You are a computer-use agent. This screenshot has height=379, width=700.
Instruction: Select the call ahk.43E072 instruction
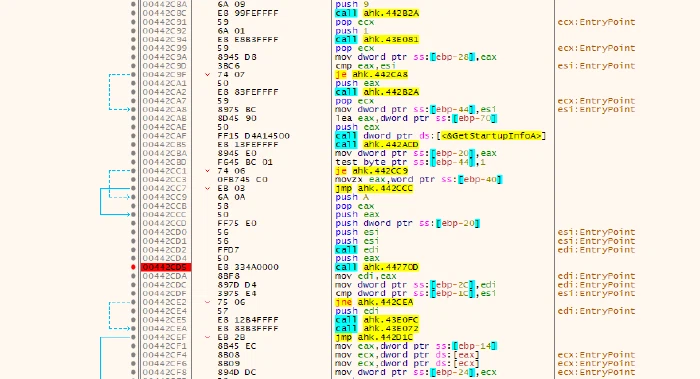pos(377,329)
